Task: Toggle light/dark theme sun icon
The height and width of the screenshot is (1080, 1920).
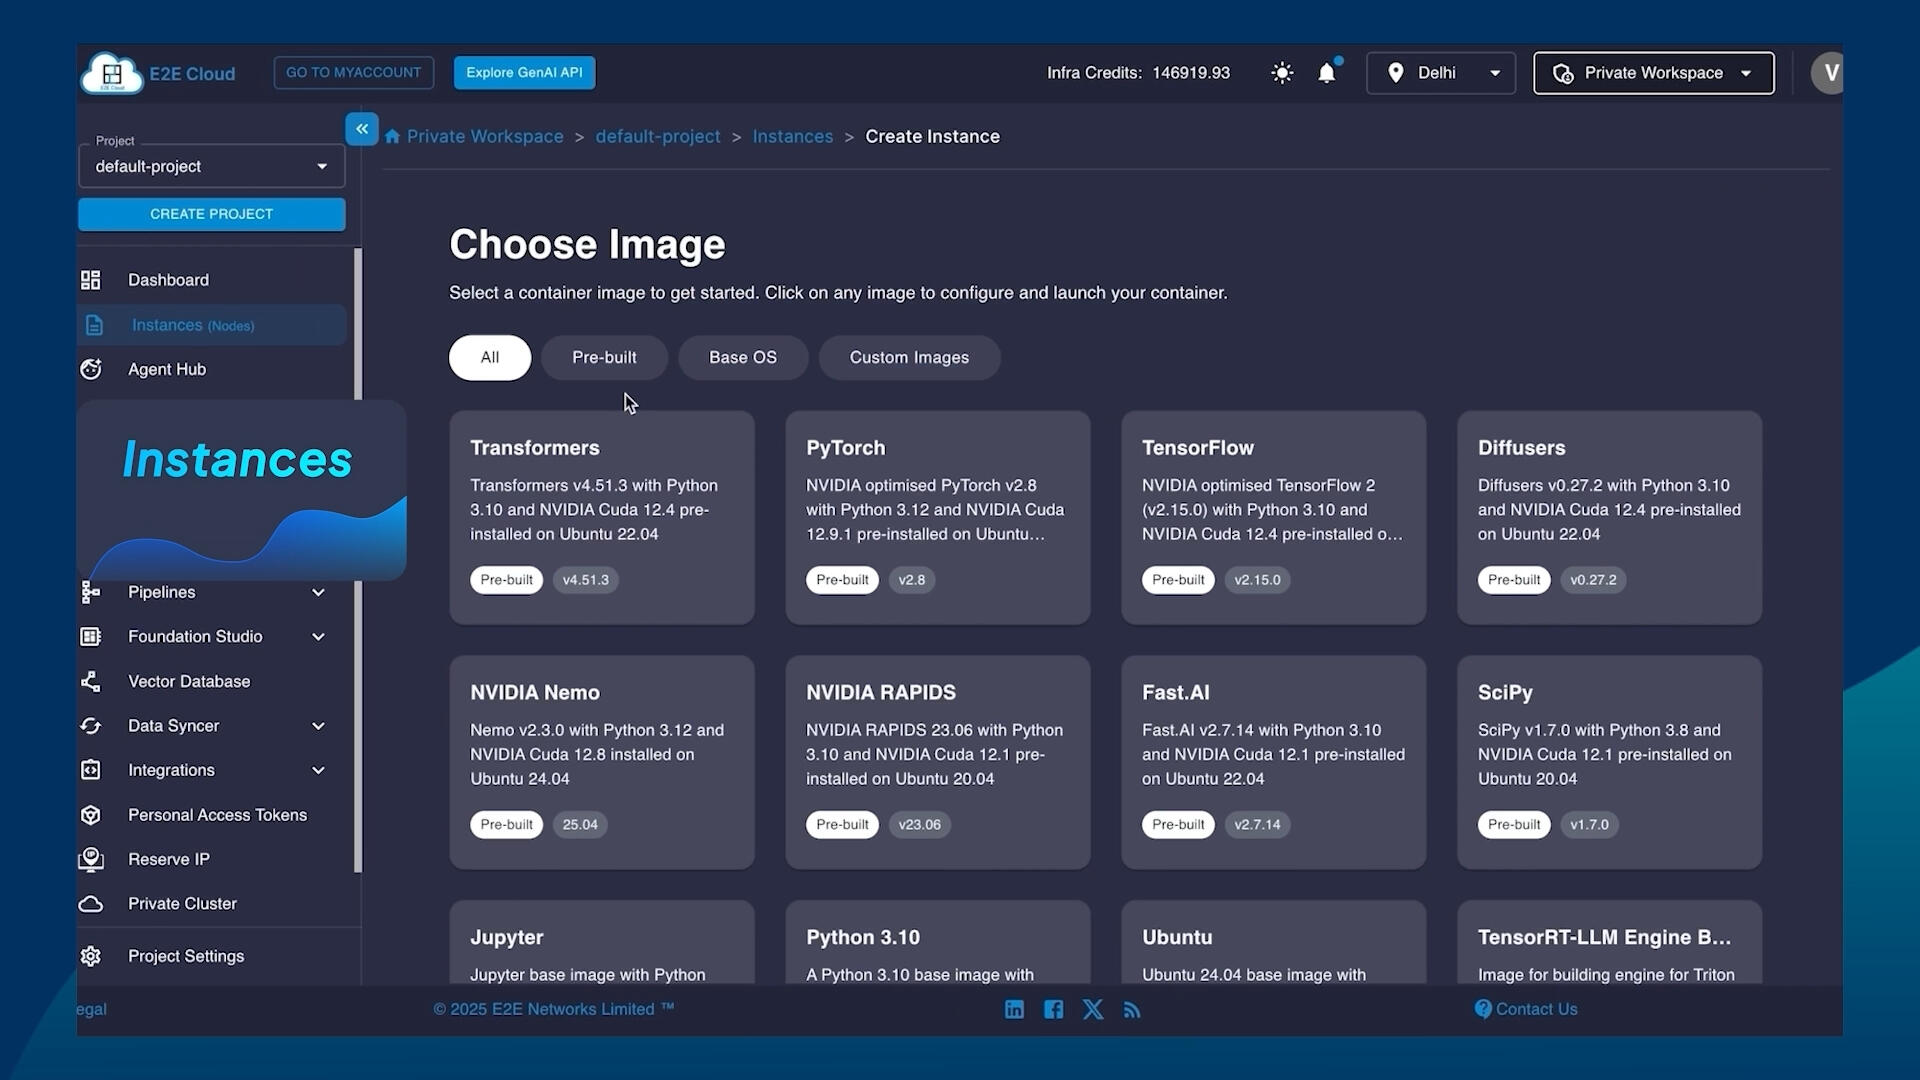Action: click(x=1282, y=73)
